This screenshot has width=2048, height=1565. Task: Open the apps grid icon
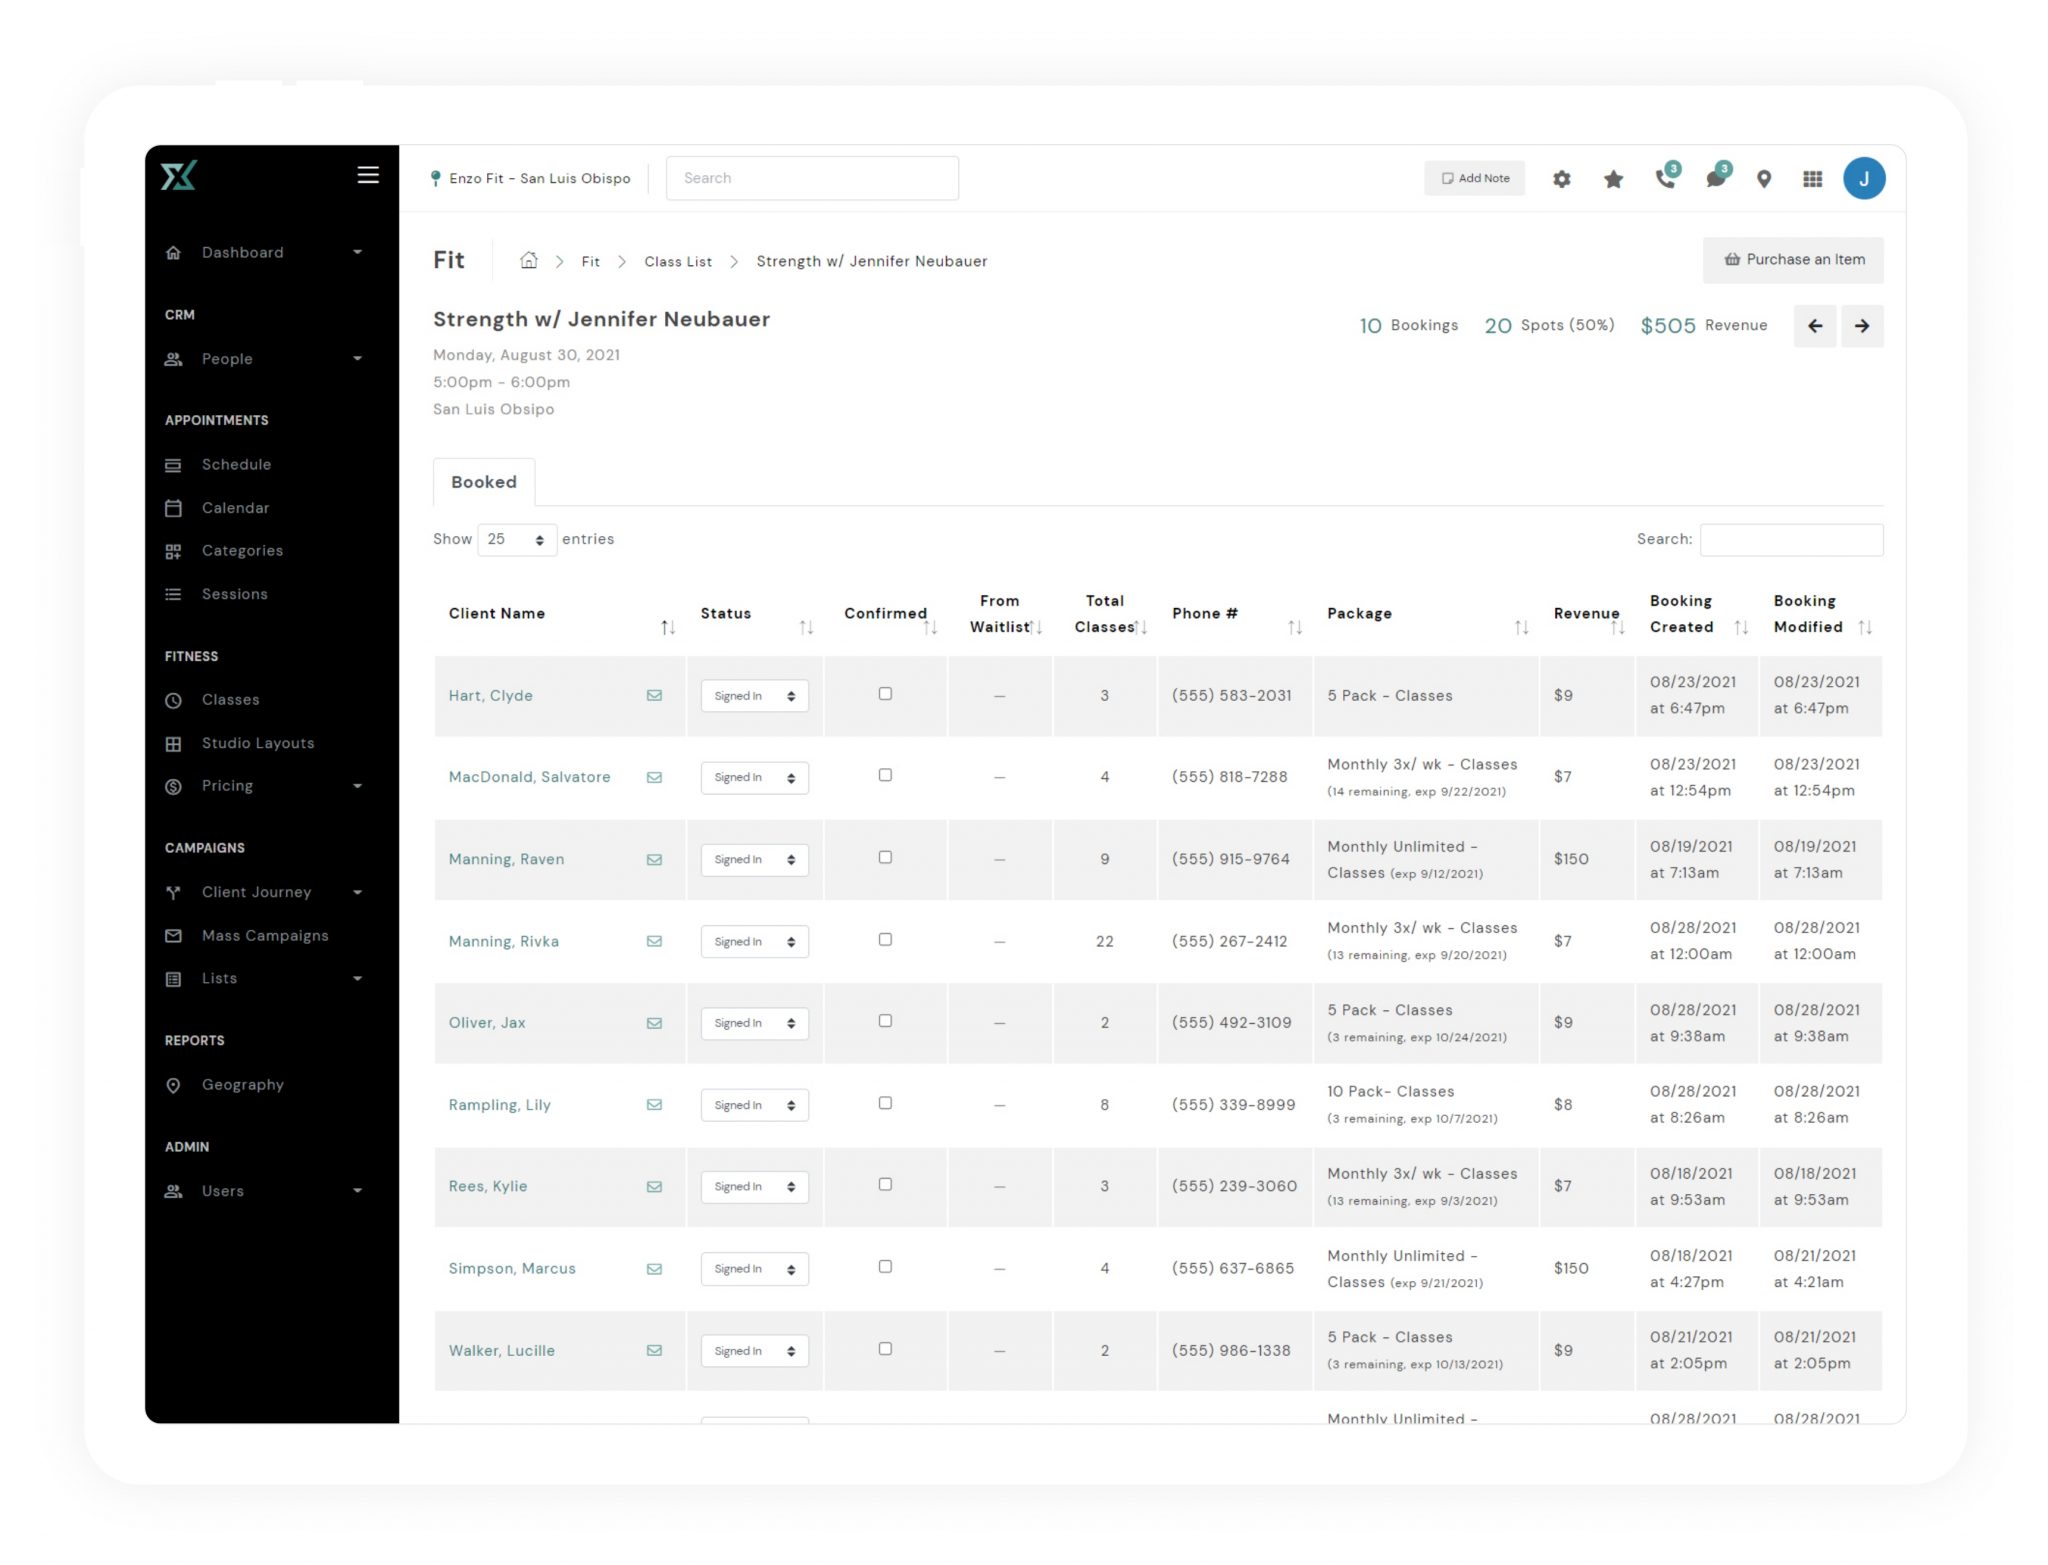1812,179
